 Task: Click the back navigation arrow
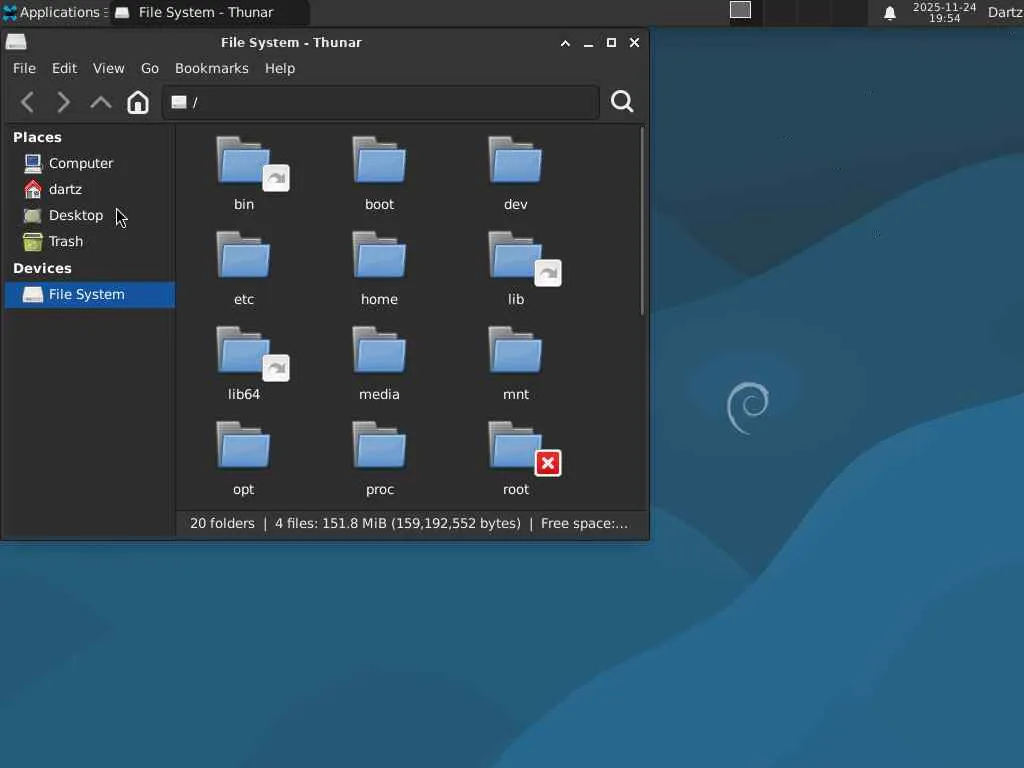[x=28, y=102]
